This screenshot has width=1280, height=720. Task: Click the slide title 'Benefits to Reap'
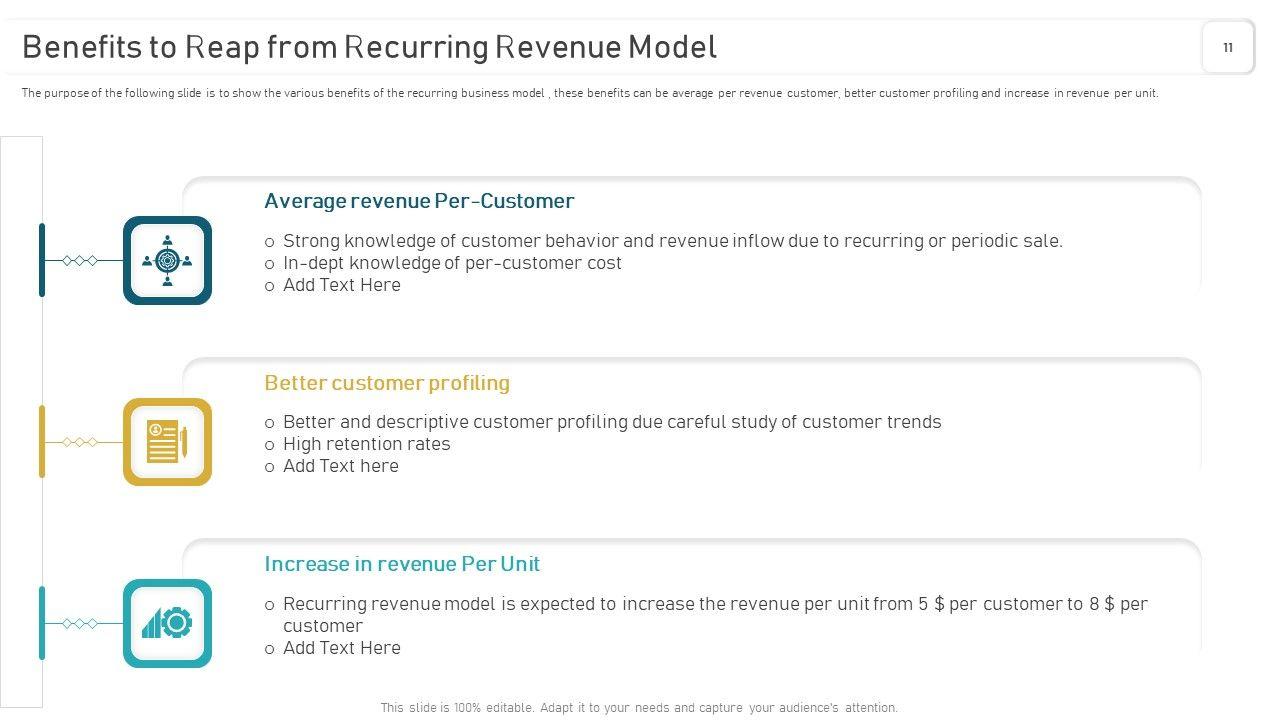point(369,47)
